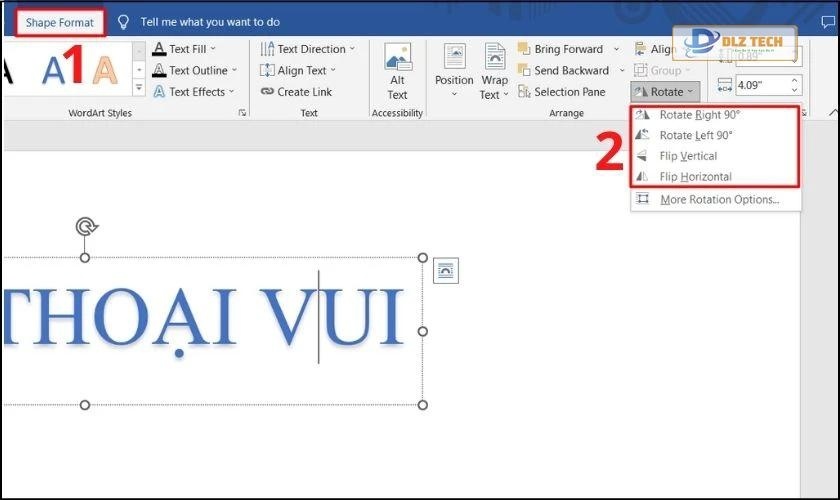
Task: Expand the Text Outline dropdown
Action: 234,70
